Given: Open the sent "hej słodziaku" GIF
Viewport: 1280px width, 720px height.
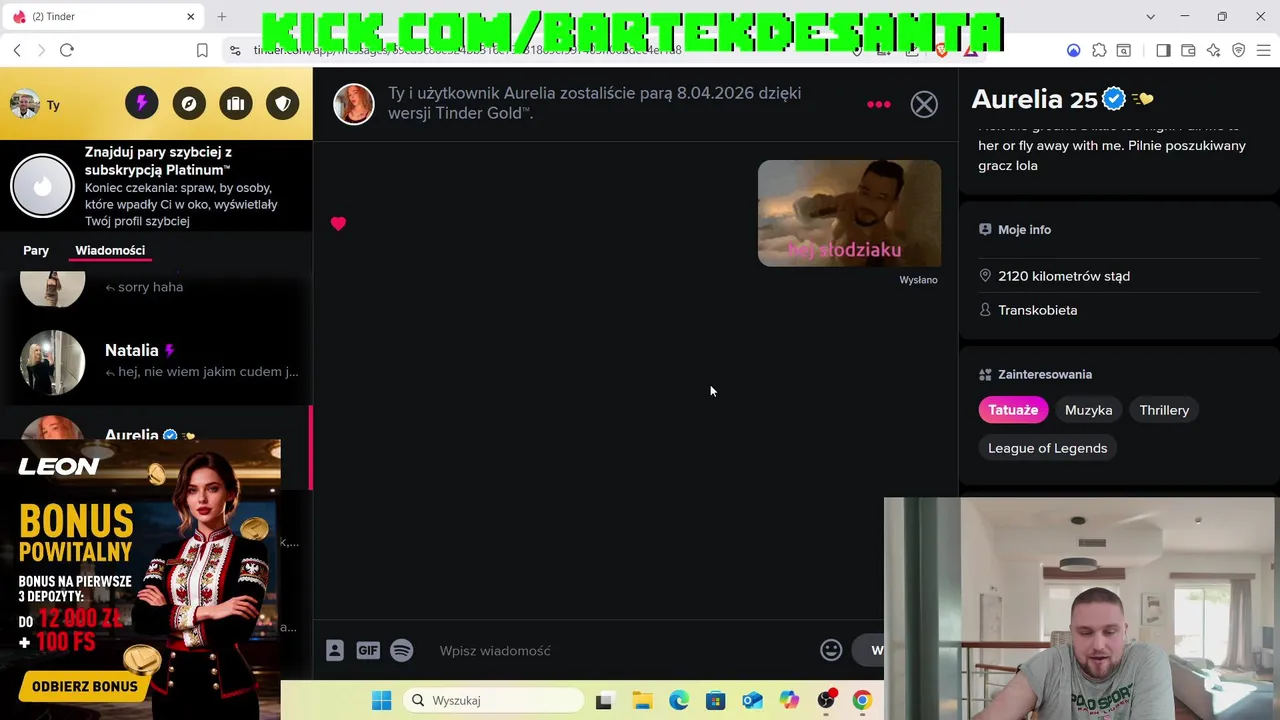Looking at the screenshot, I should click(x=849, y=213).
